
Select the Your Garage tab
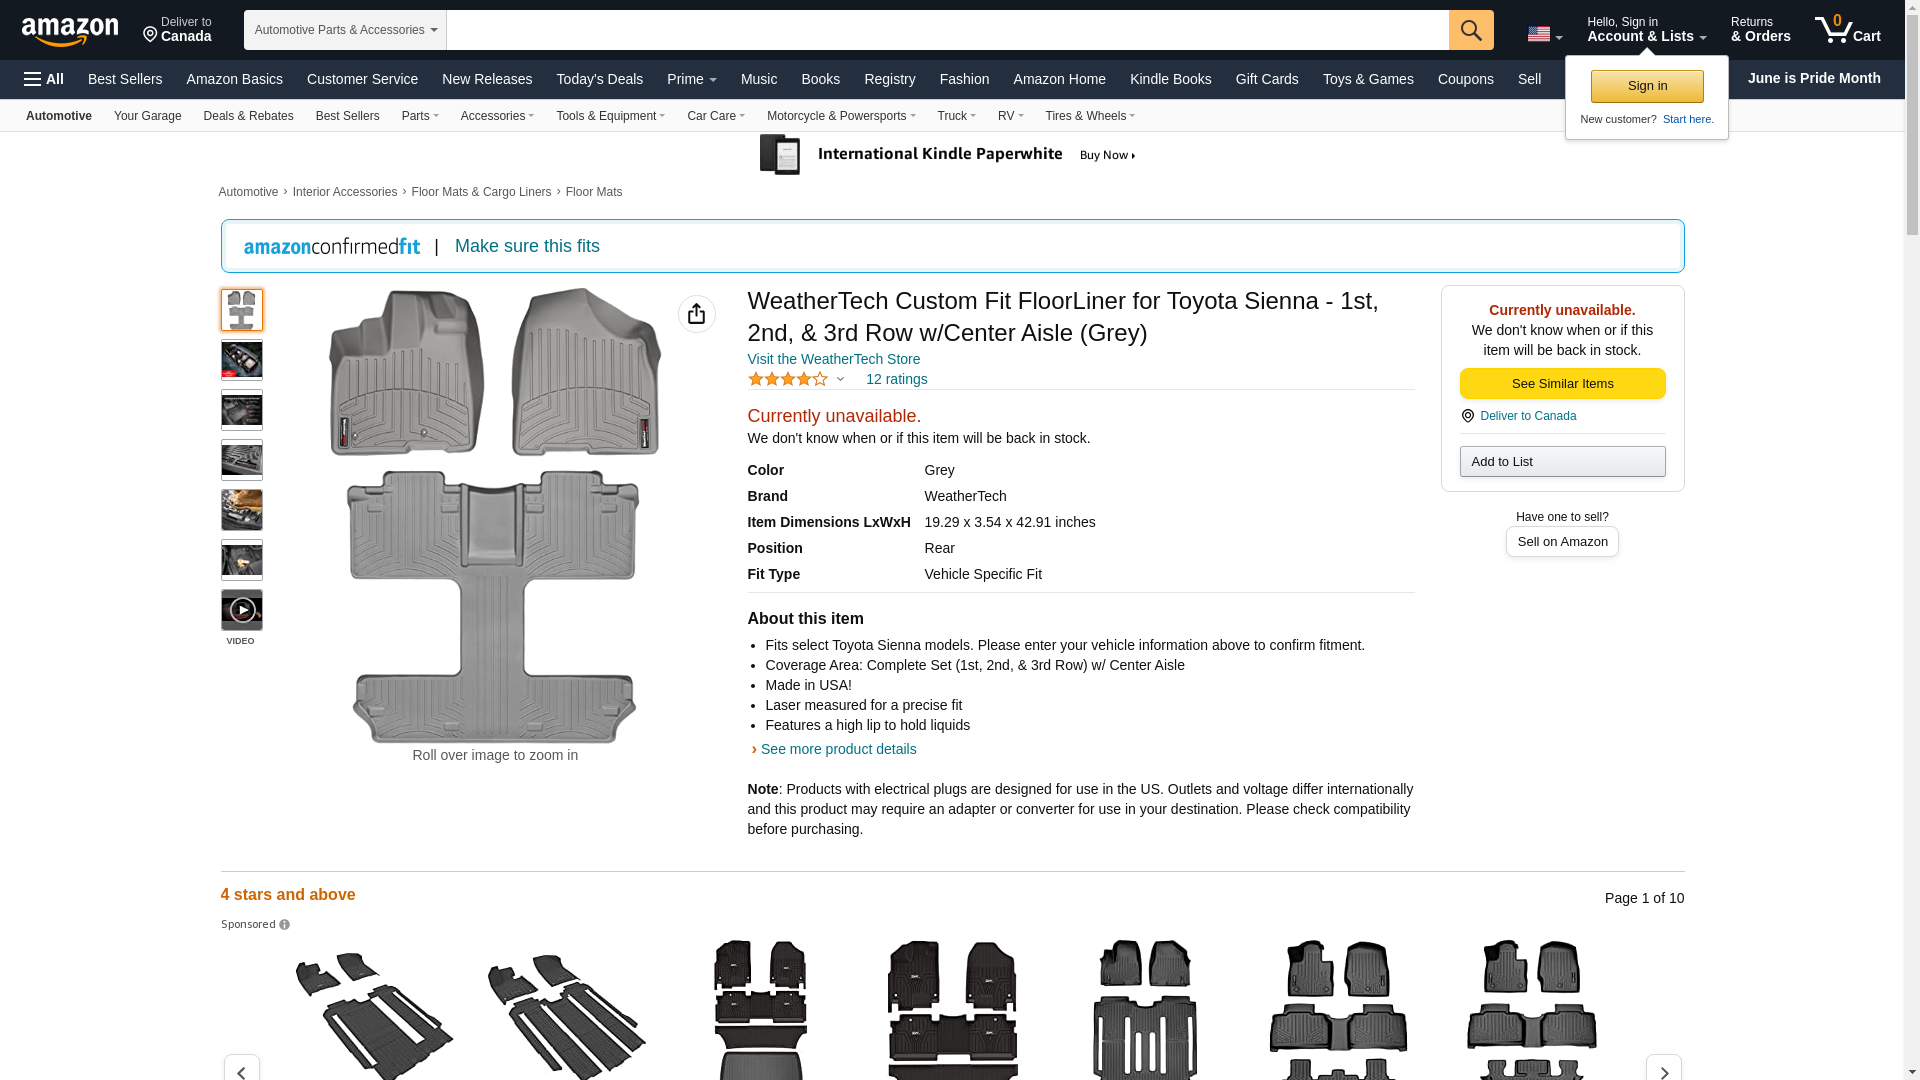pos(147,116)
